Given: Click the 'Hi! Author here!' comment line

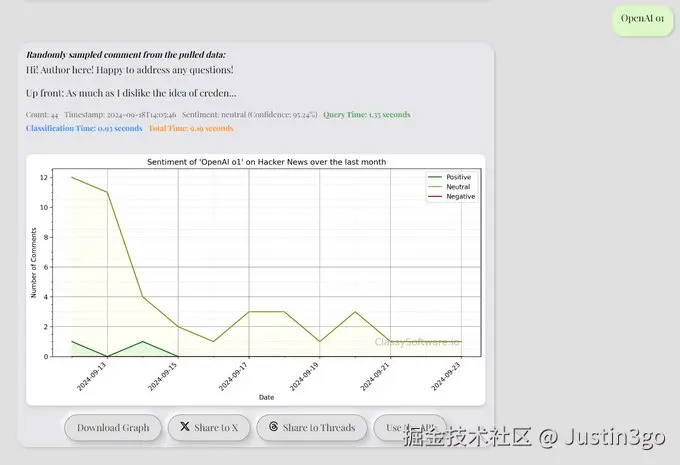Looking at the screenshot, I should [130, 70].
